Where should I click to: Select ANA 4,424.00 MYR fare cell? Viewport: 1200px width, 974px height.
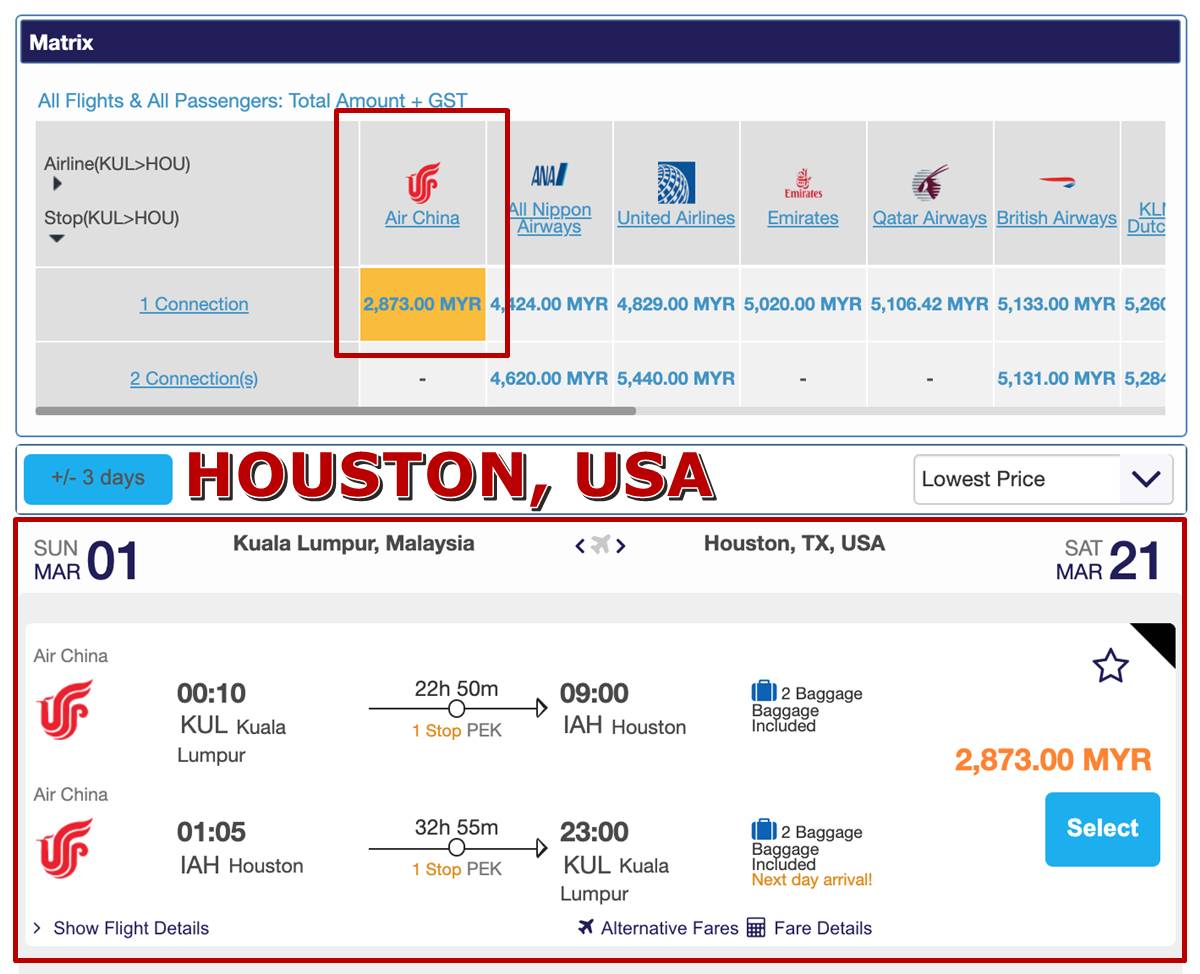pyautogui.click(x=549, y=304)
